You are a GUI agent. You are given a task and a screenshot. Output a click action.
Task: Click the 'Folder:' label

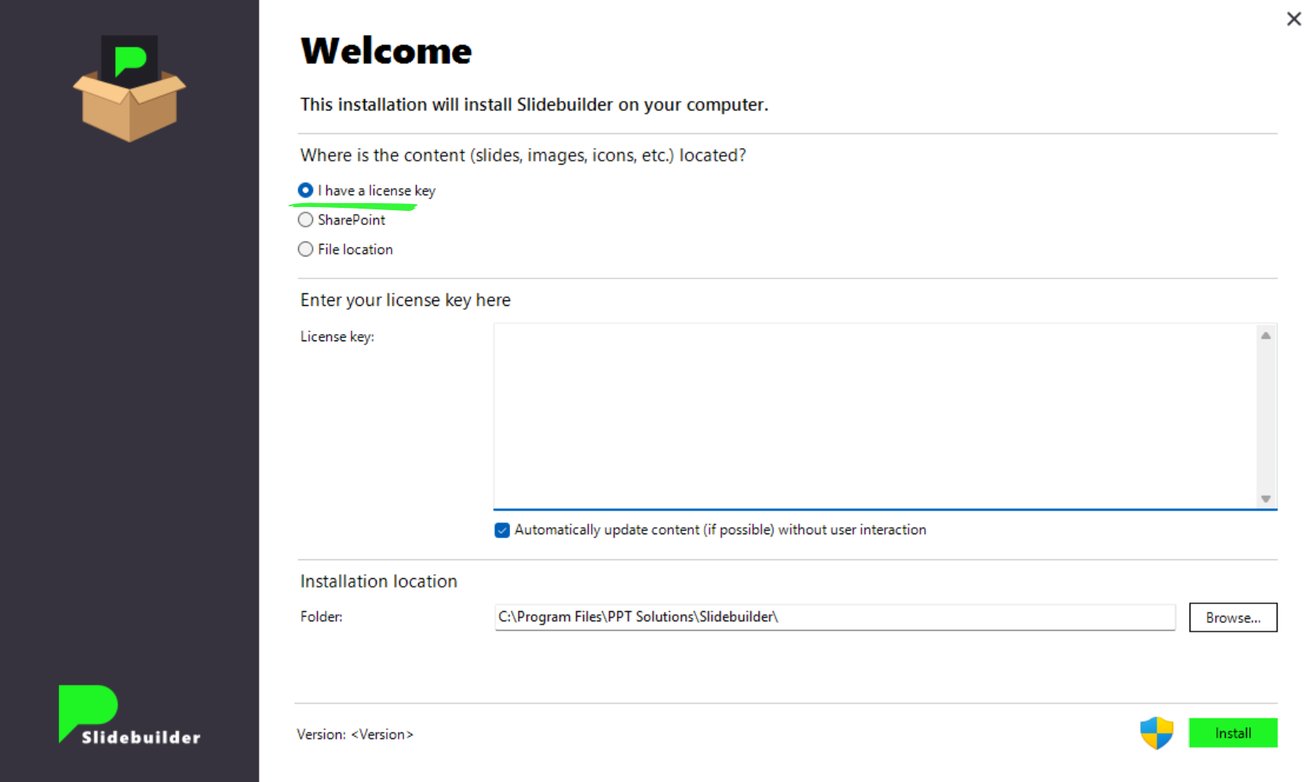321,617
